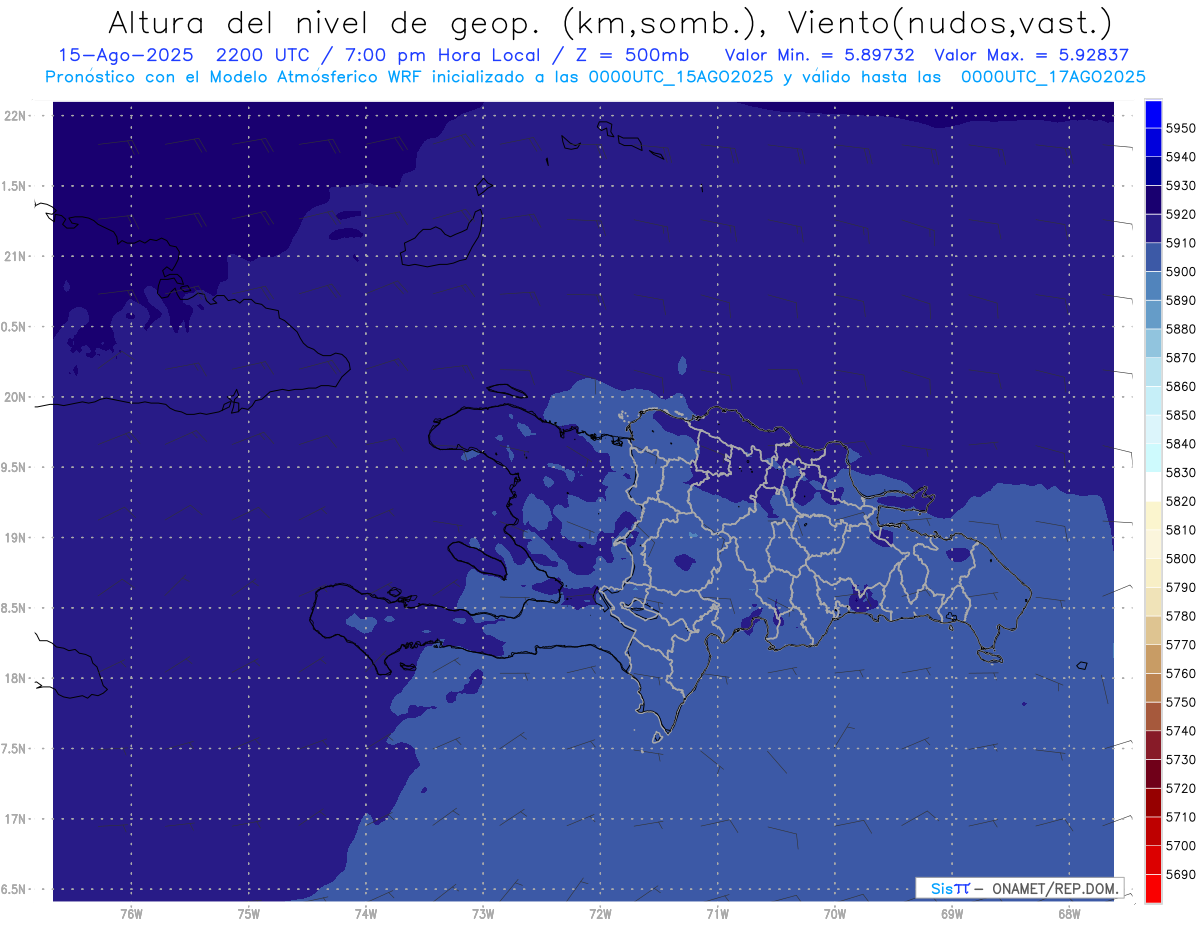Click the '5700' legend value
This screenshot has height=927, width=1200.
(x=1180, y=846)
